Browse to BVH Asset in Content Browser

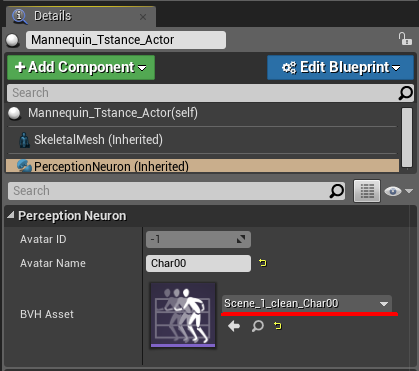tap(258, 326)
